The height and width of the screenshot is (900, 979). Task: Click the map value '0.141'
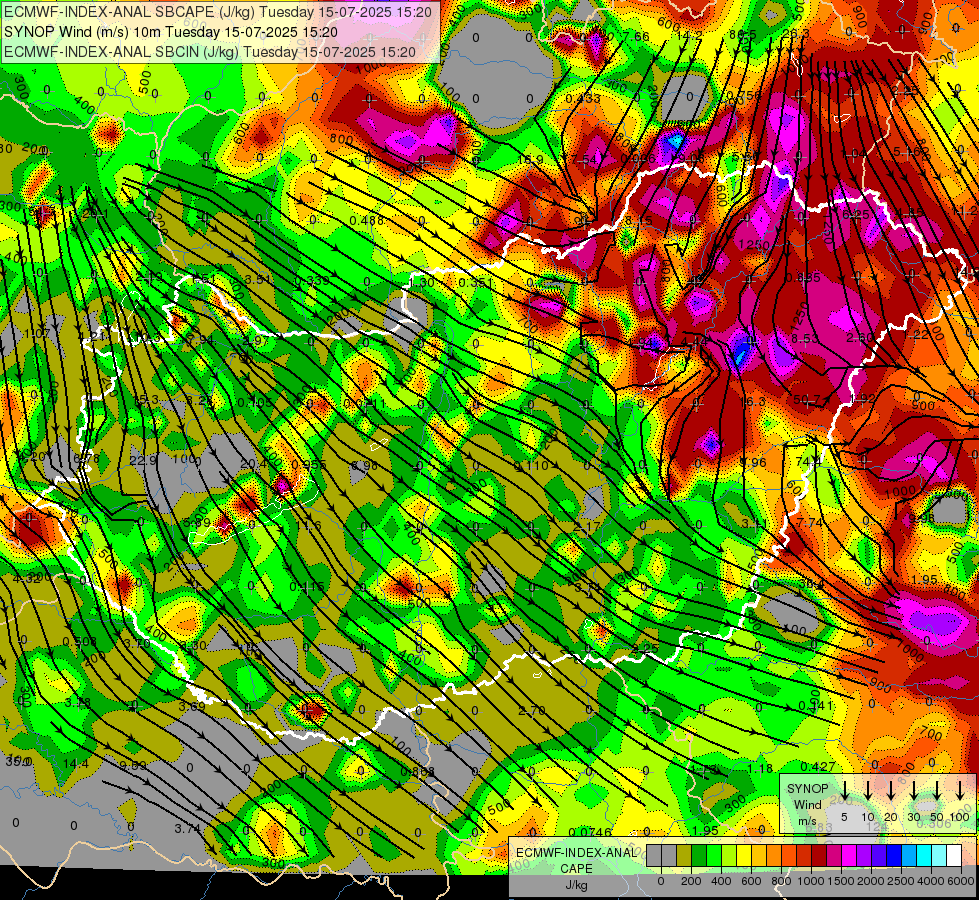(816, 706)
